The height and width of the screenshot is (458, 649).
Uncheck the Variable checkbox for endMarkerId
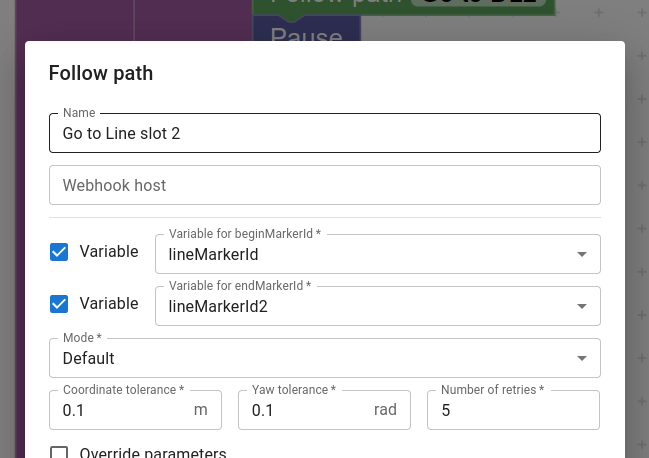click(59, 304)
